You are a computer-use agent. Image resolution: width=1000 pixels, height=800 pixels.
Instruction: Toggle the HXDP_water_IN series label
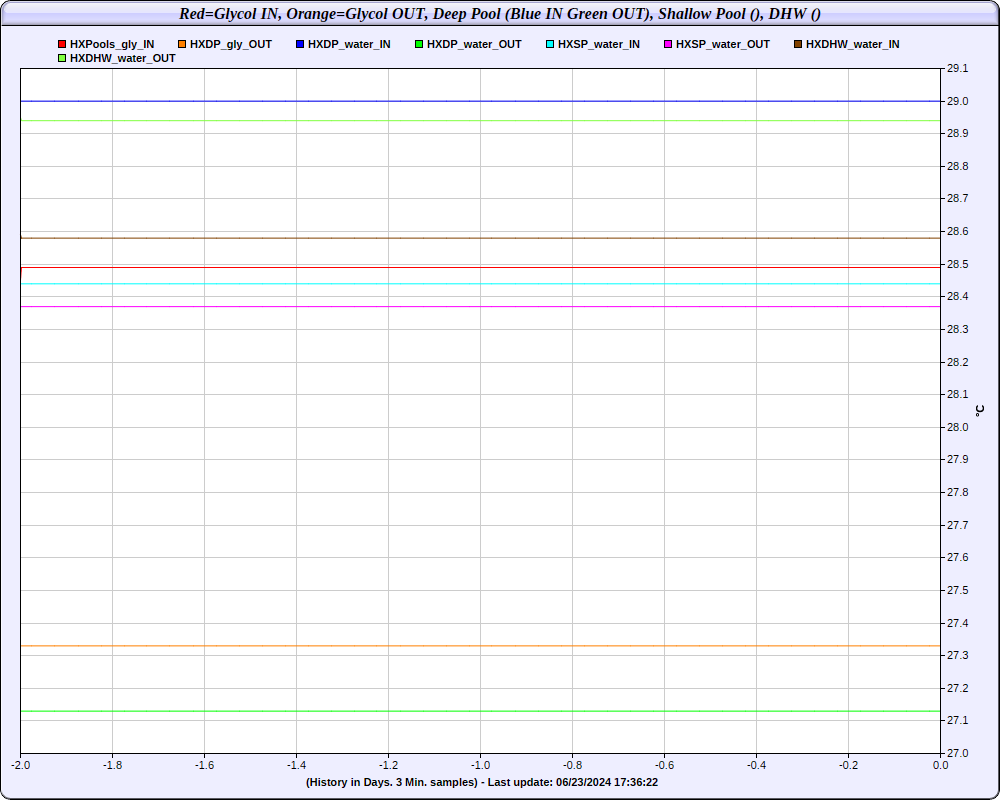click(349, 45)
